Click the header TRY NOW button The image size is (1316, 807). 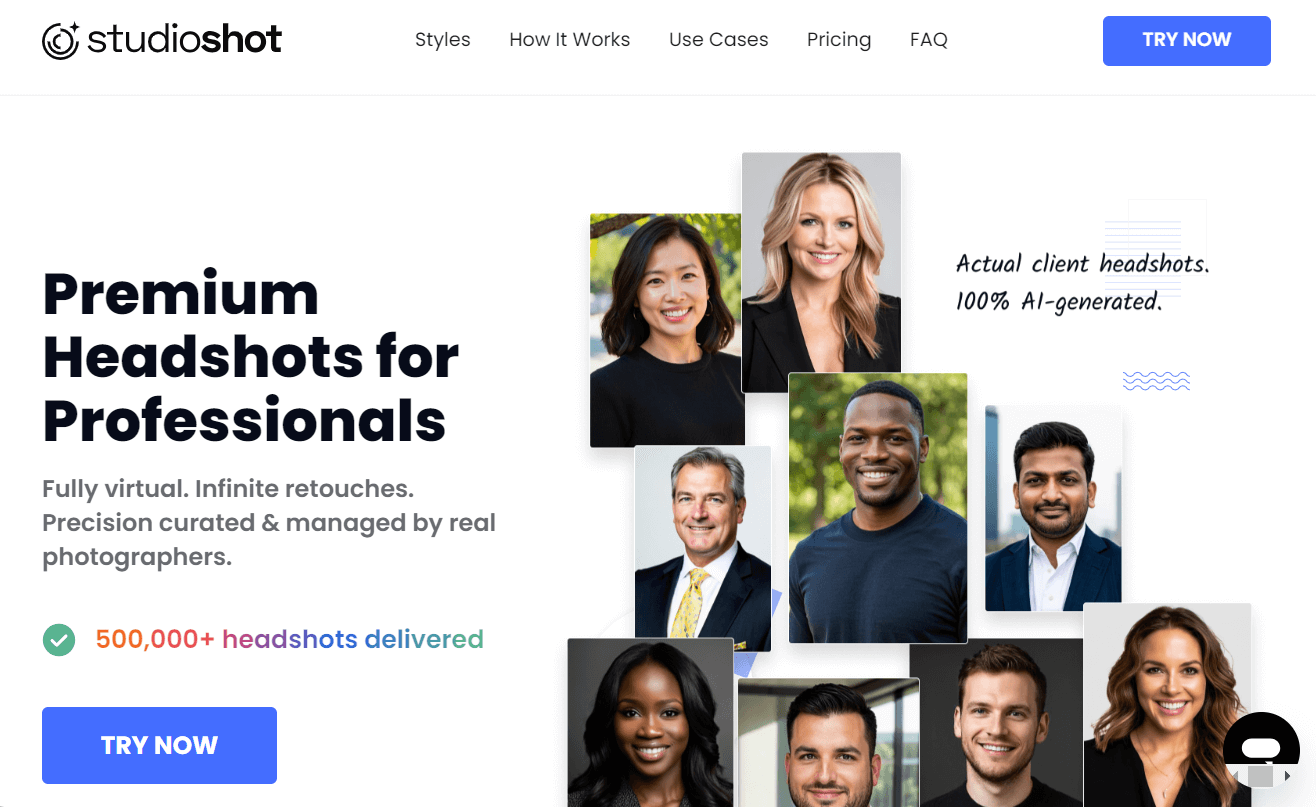(x=1187, y=41)
